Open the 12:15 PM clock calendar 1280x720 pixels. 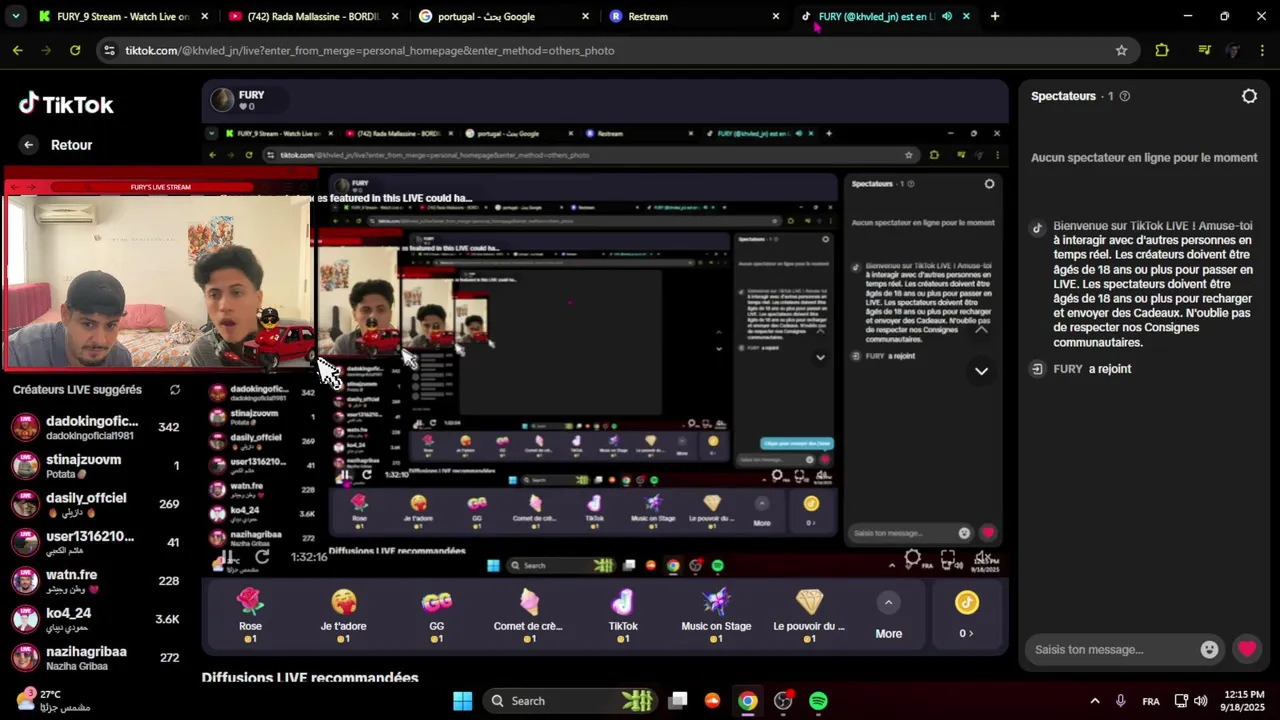tap(1244, 701)
